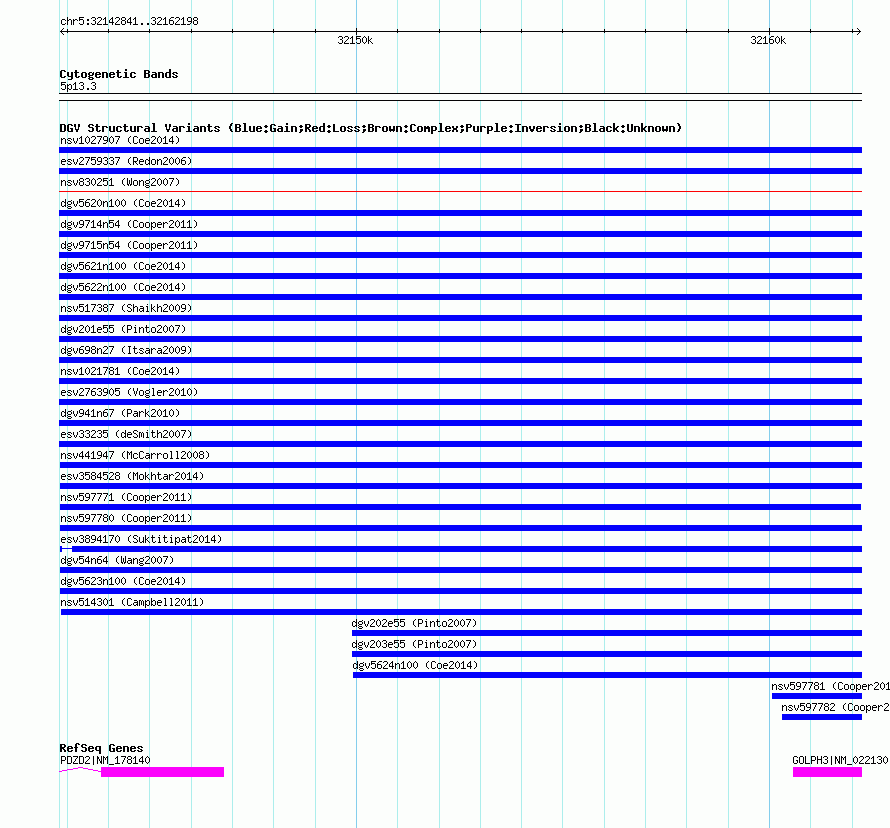Click the magenta PDZD2 exon block

tap(162, 772)
